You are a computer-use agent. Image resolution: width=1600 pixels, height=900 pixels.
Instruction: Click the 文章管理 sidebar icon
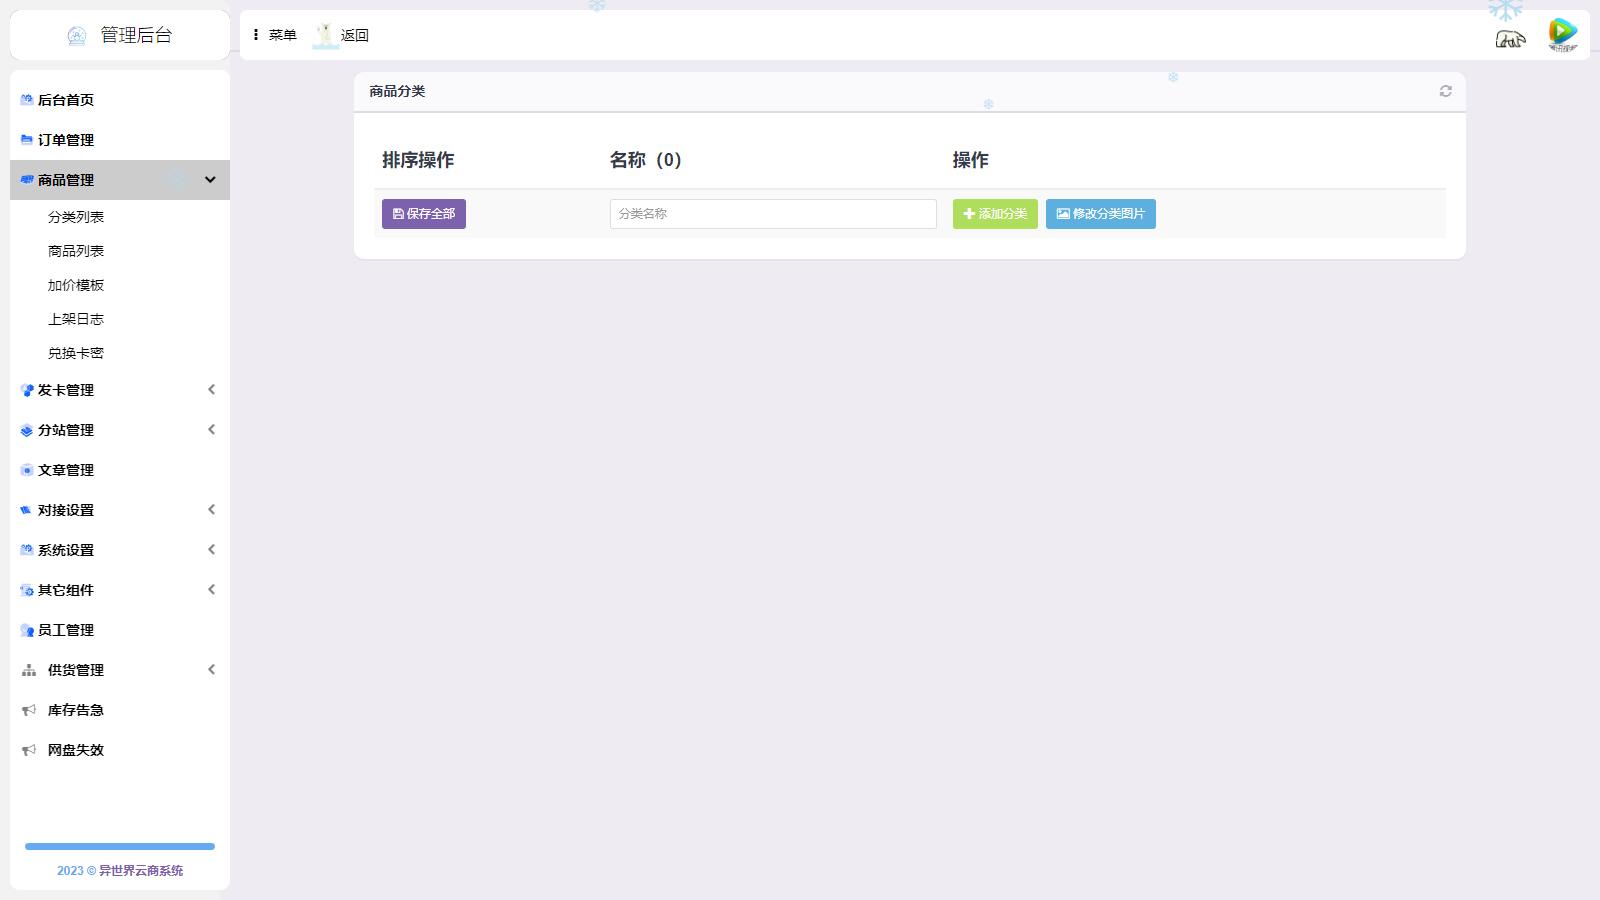[x=27, y=470]
